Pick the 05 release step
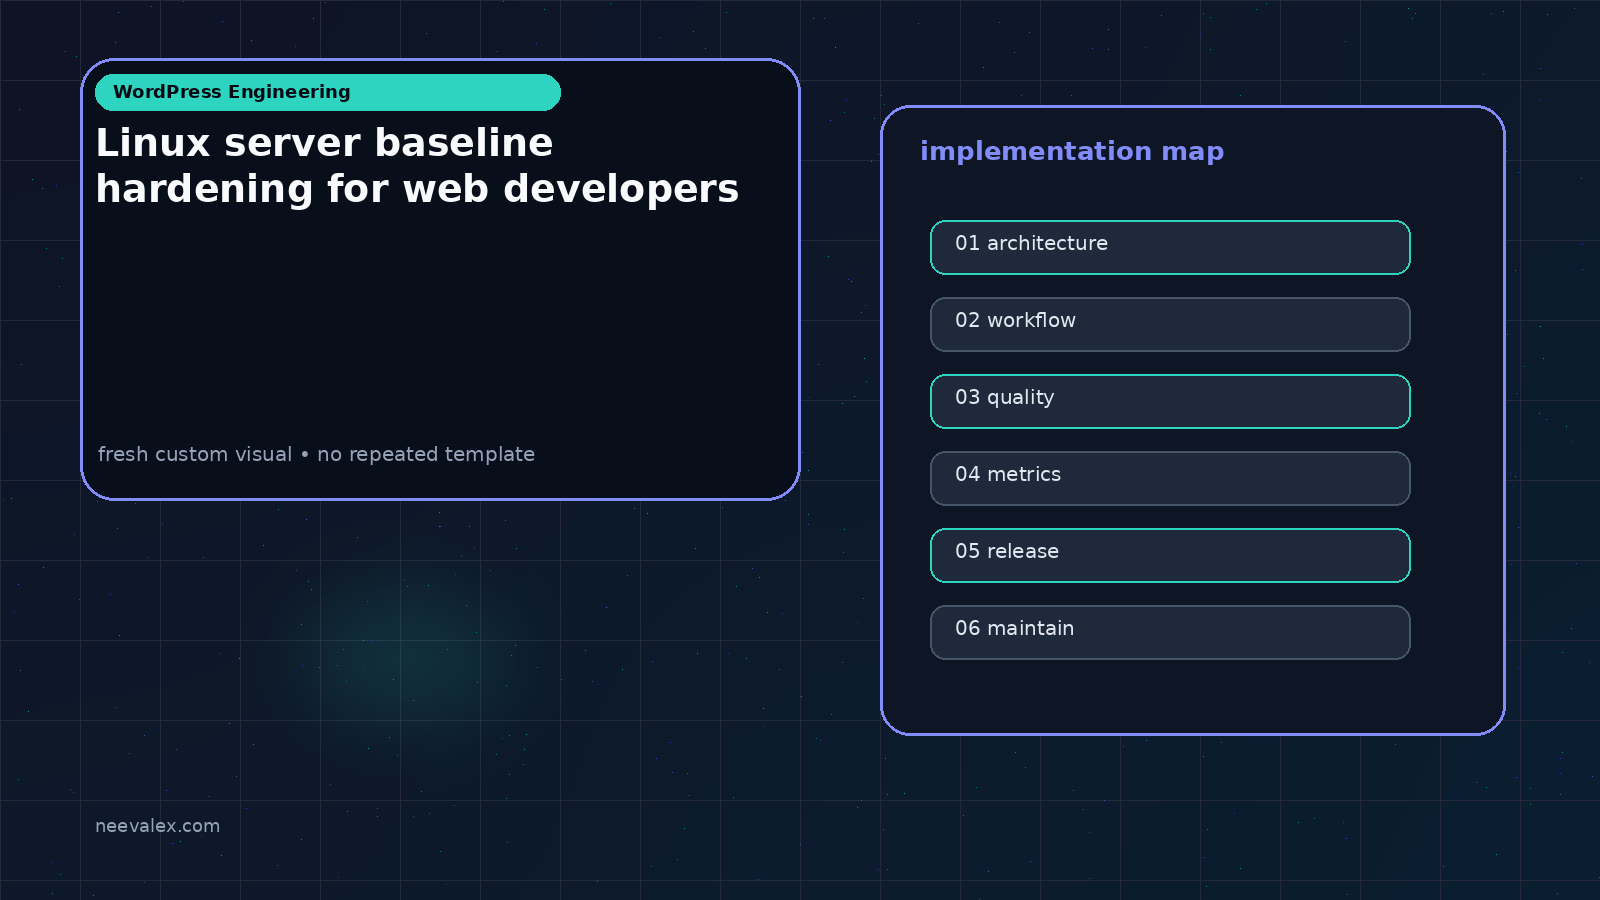This screenshot has width=1600, height=900. click(x=1170, y=555)
